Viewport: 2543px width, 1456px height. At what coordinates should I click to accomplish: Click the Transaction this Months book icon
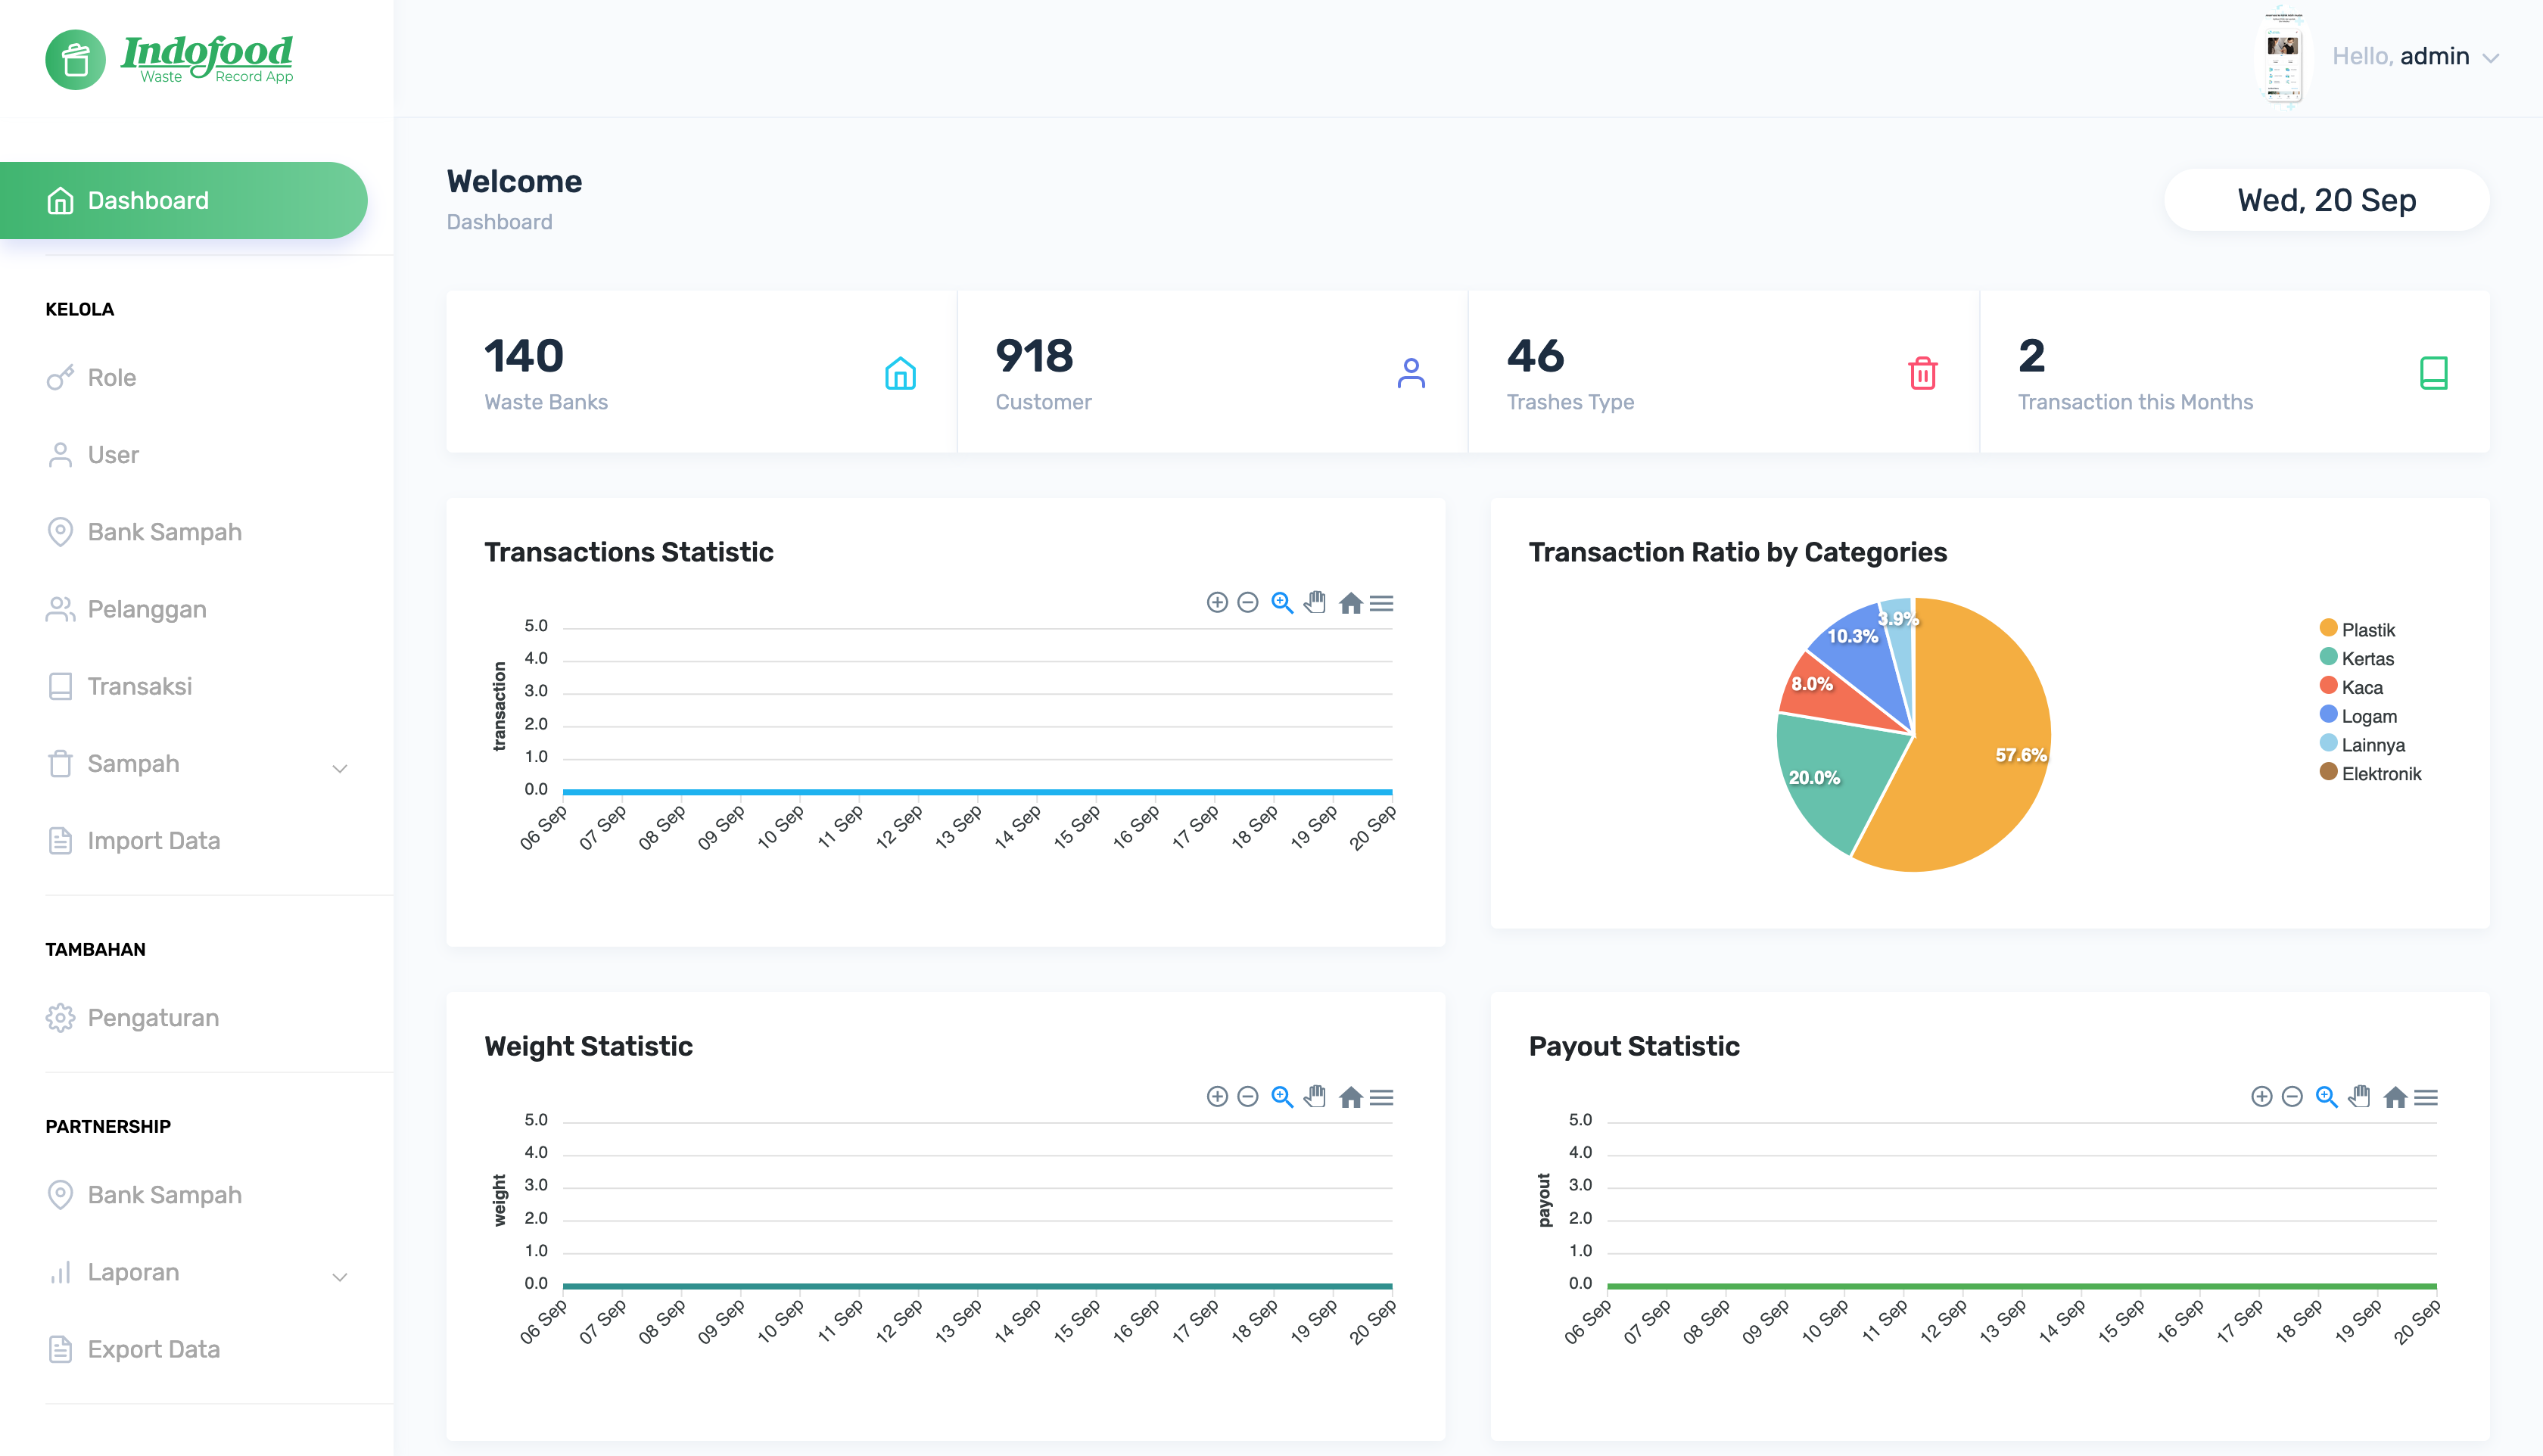(x=2433, y=373)
